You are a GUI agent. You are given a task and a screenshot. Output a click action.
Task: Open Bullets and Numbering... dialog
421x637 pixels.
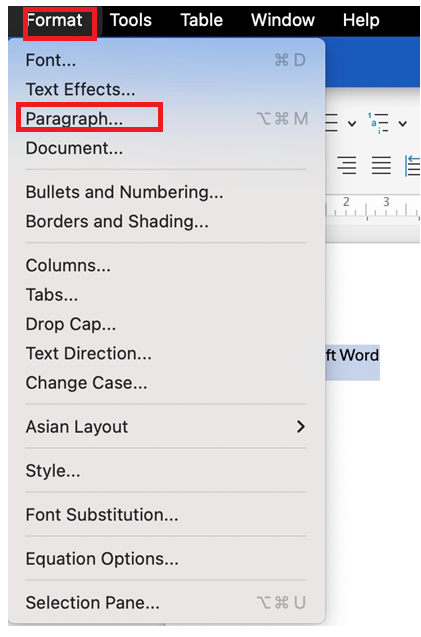pyautogui.click(x=166, y=192)
